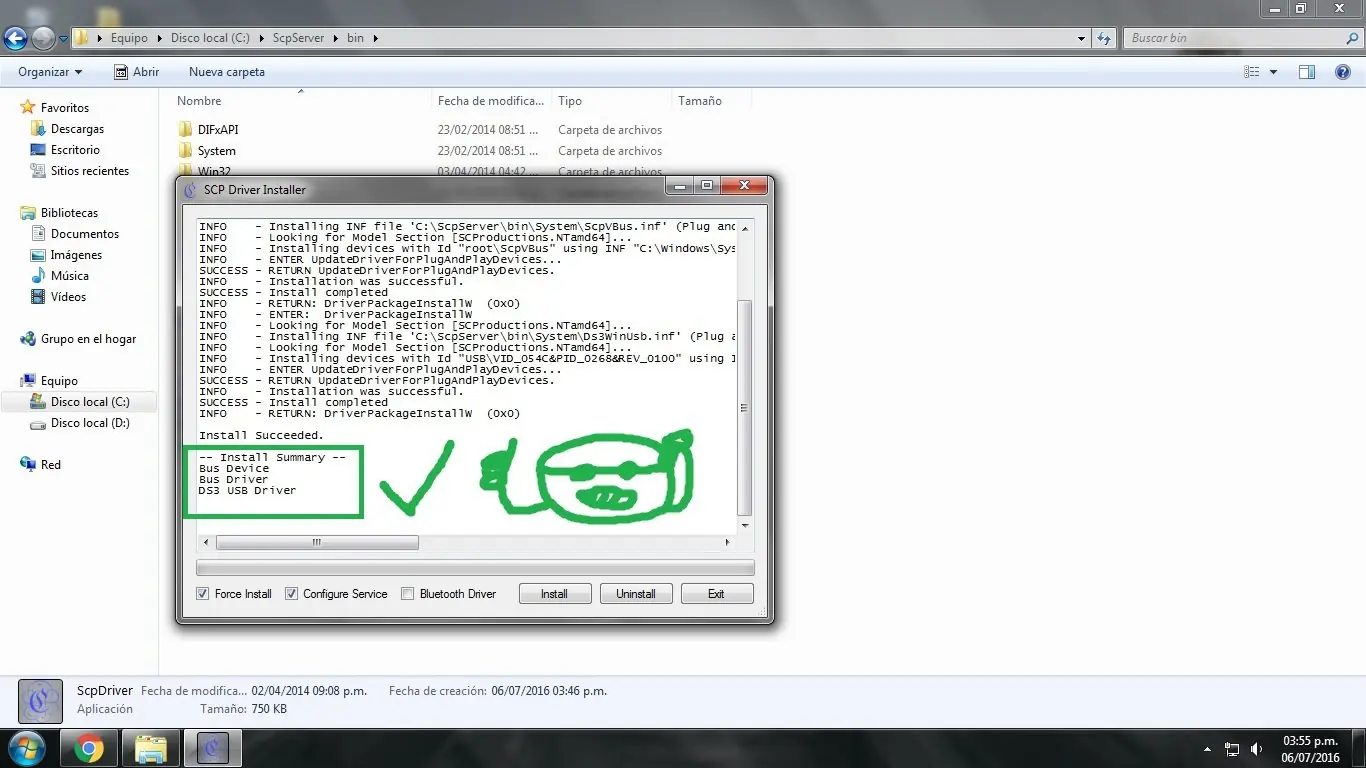Select bin in the address breadcrumb
Viewport: 1366px width, 768px height.
tap(355, 38)
